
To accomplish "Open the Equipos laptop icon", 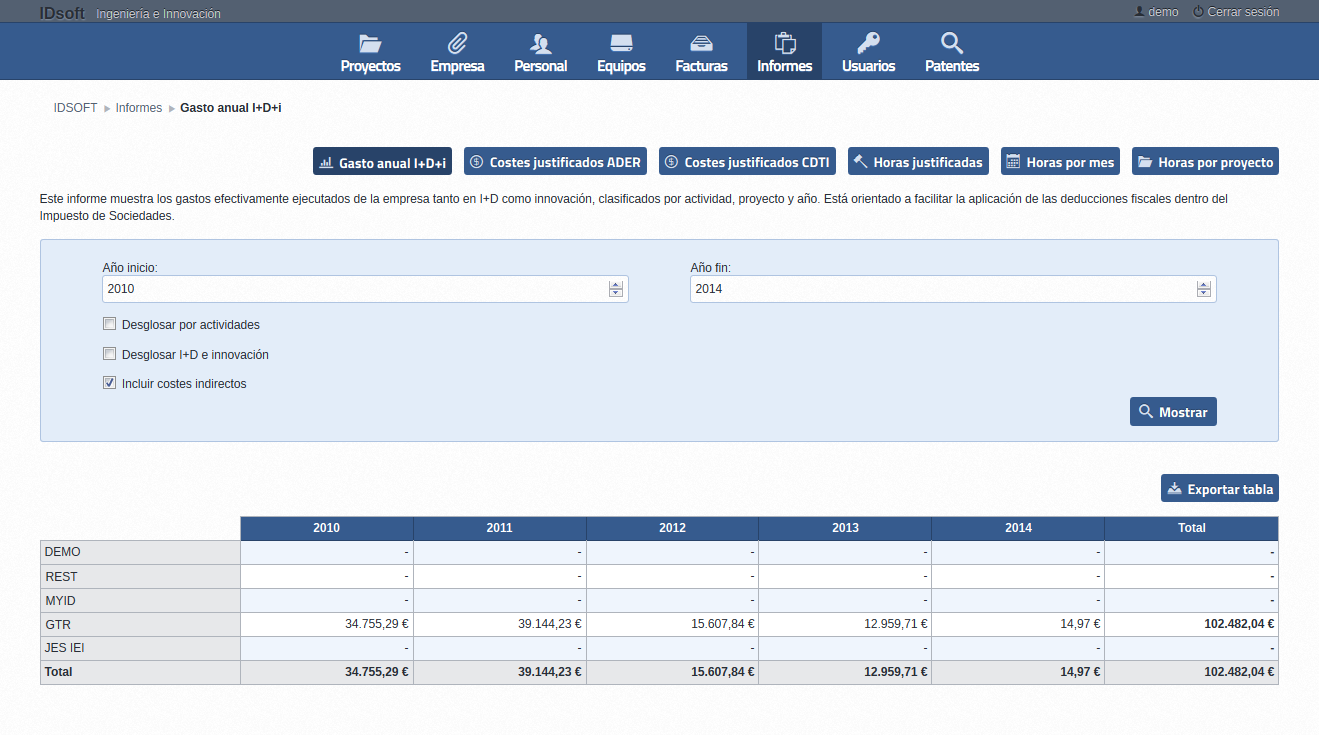I will pos(621,44).
